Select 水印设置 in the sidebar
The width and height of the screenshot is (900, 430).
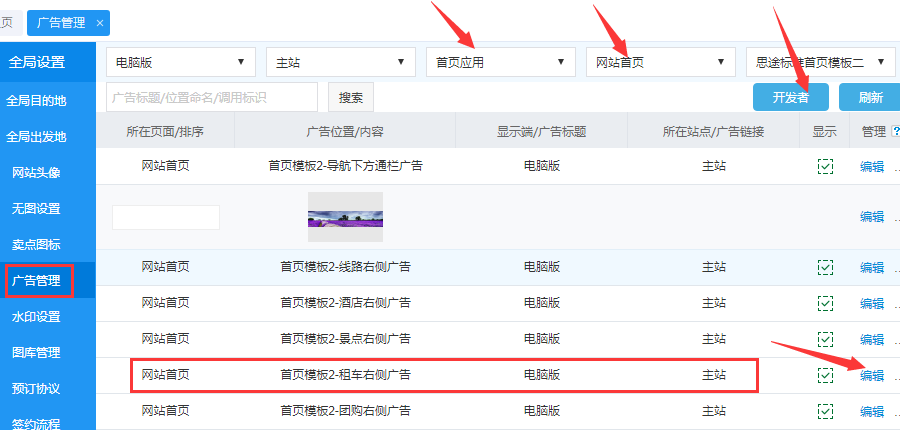point(36,317)
